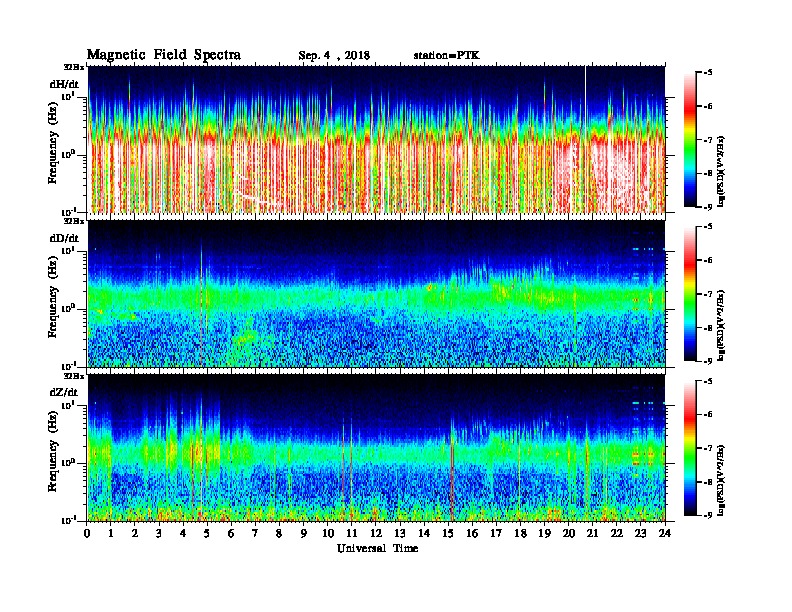Screen dimensions: 792x612
Task: Click the "-9" tick on dH/dt color bar
Action: coord(708,207)
